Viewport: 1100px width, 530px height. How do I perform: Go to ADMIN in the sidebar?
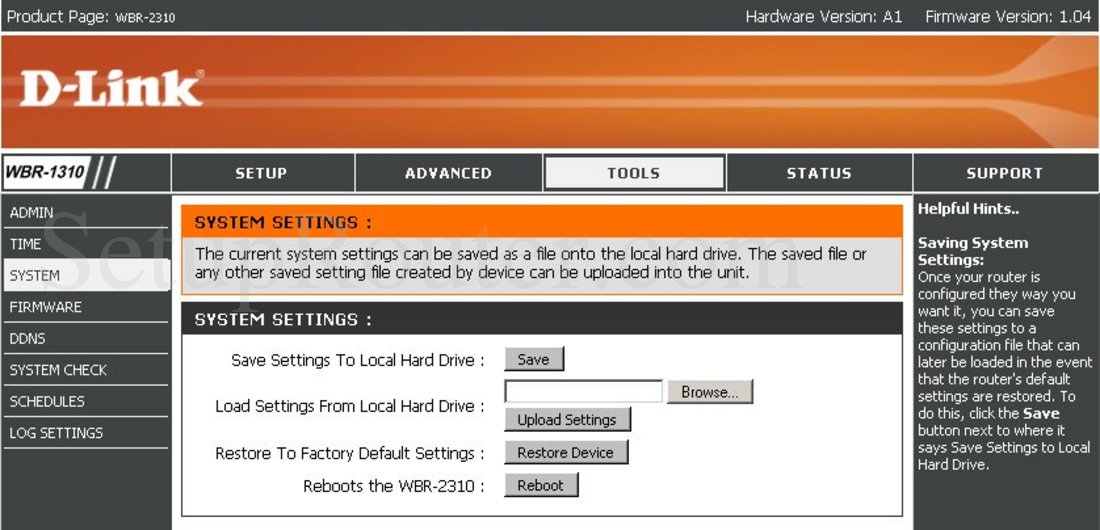[85, 212]
